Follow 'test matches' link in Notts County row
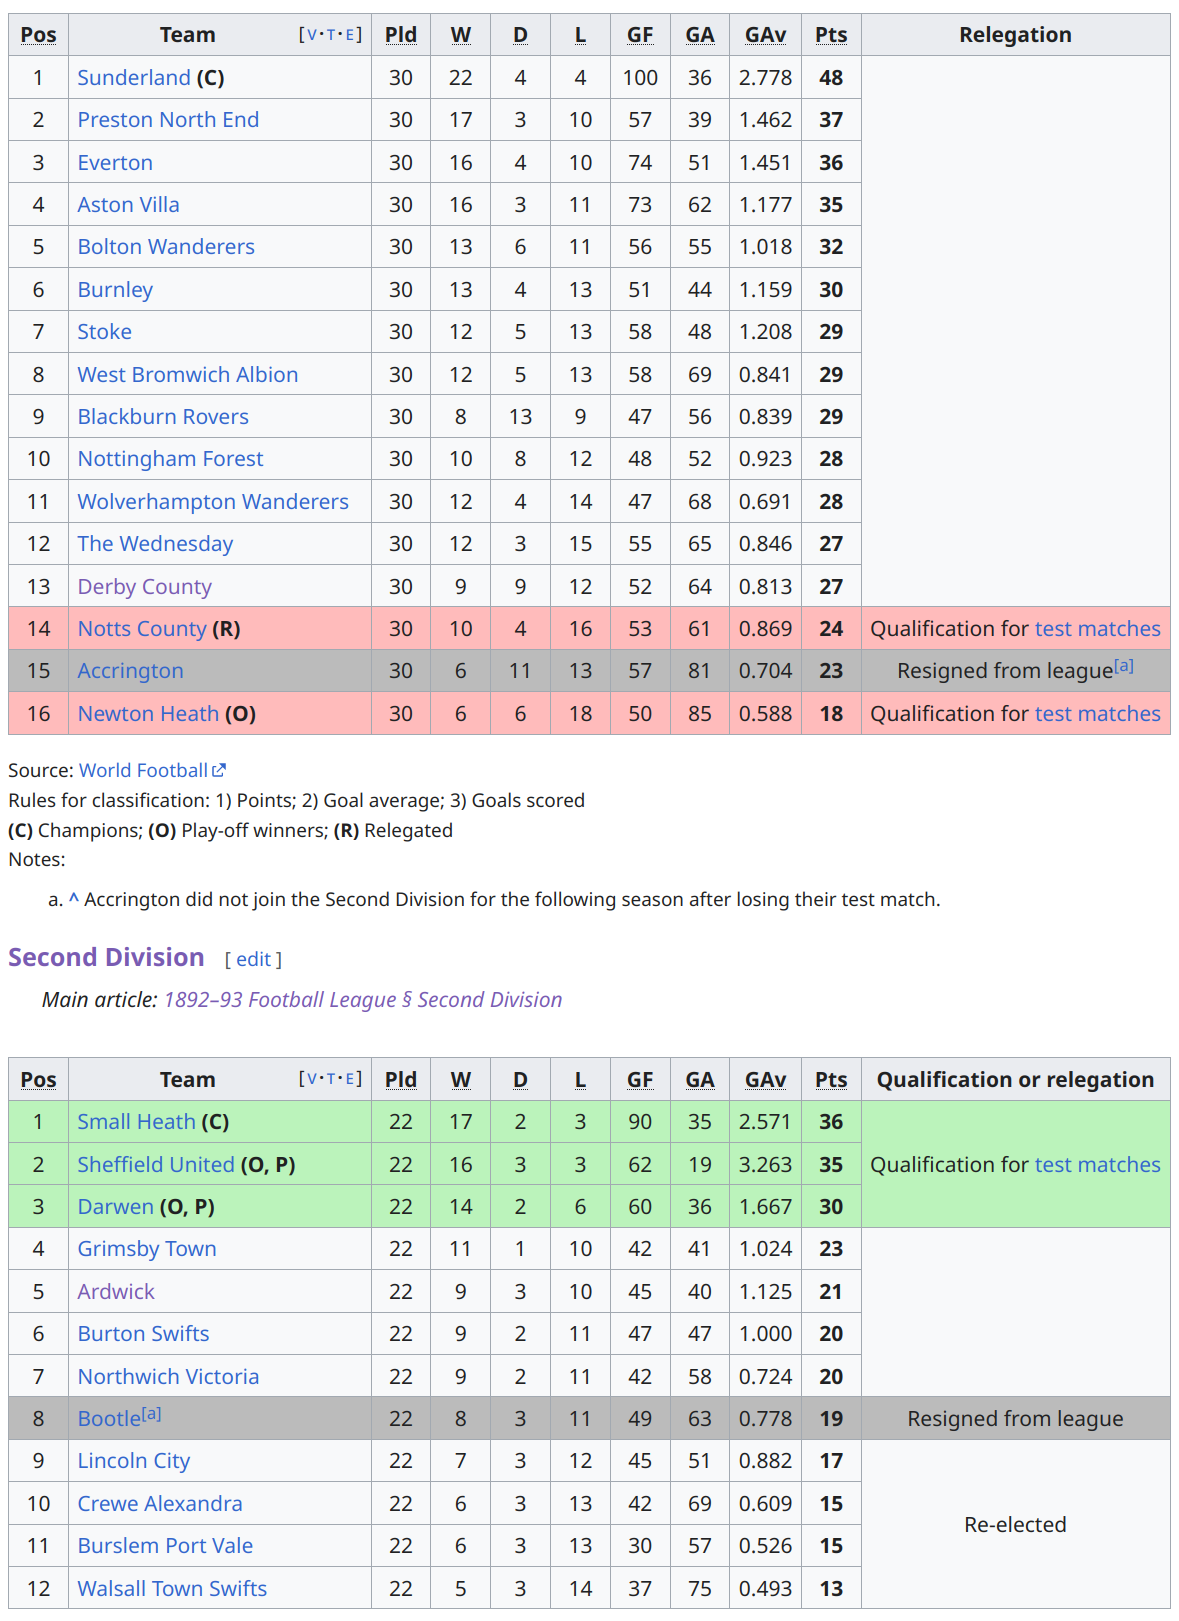 click(1098, 629)
